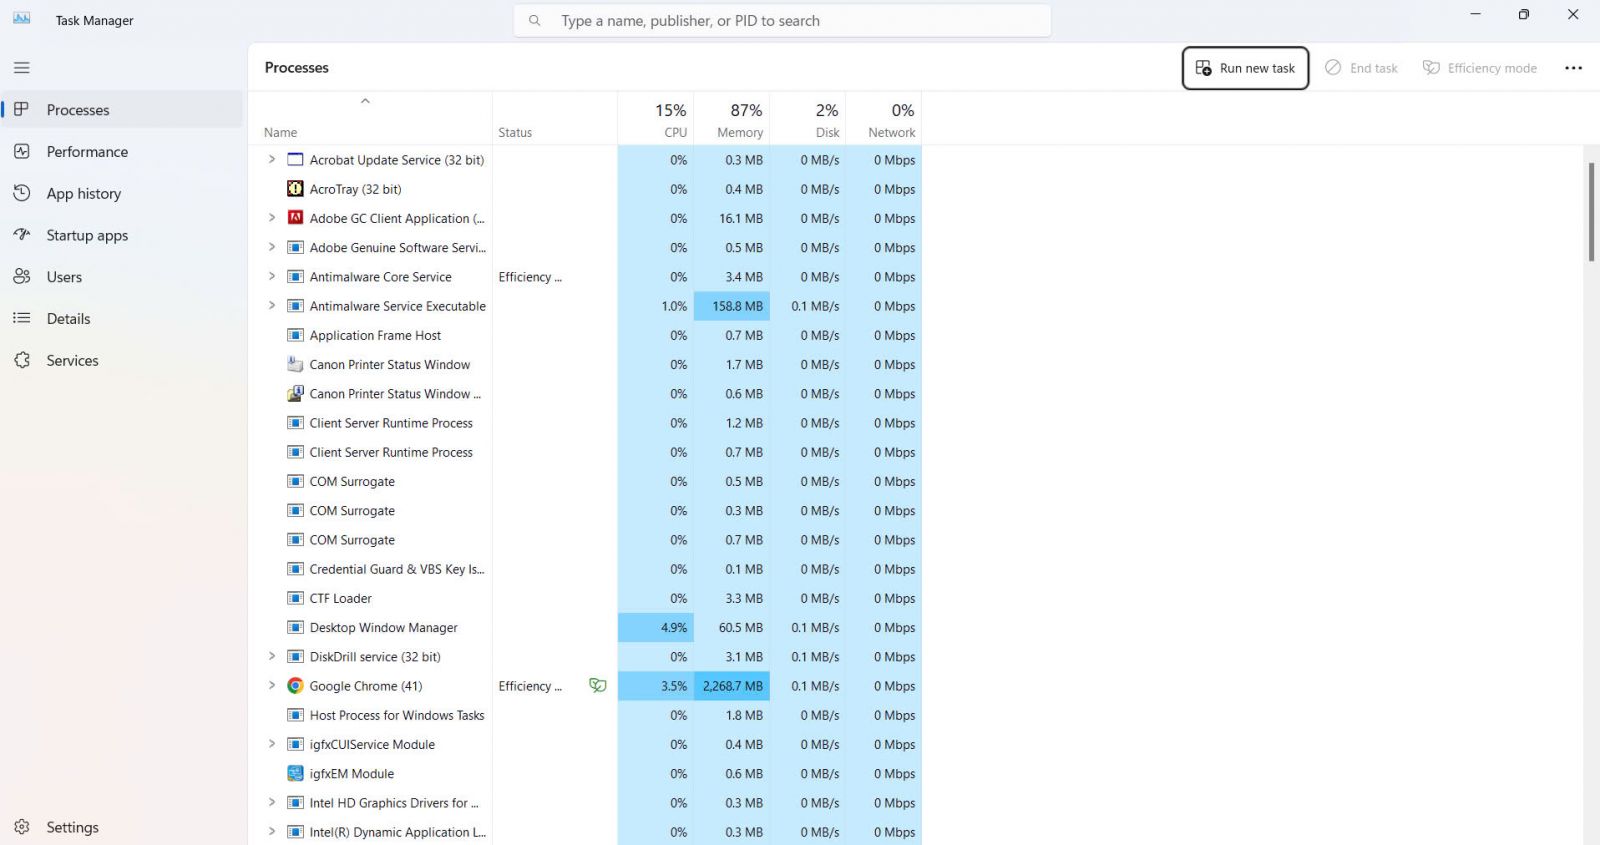Expand Adobe GC Client Application group
The image size is (1600, 845).
point(271,218)
